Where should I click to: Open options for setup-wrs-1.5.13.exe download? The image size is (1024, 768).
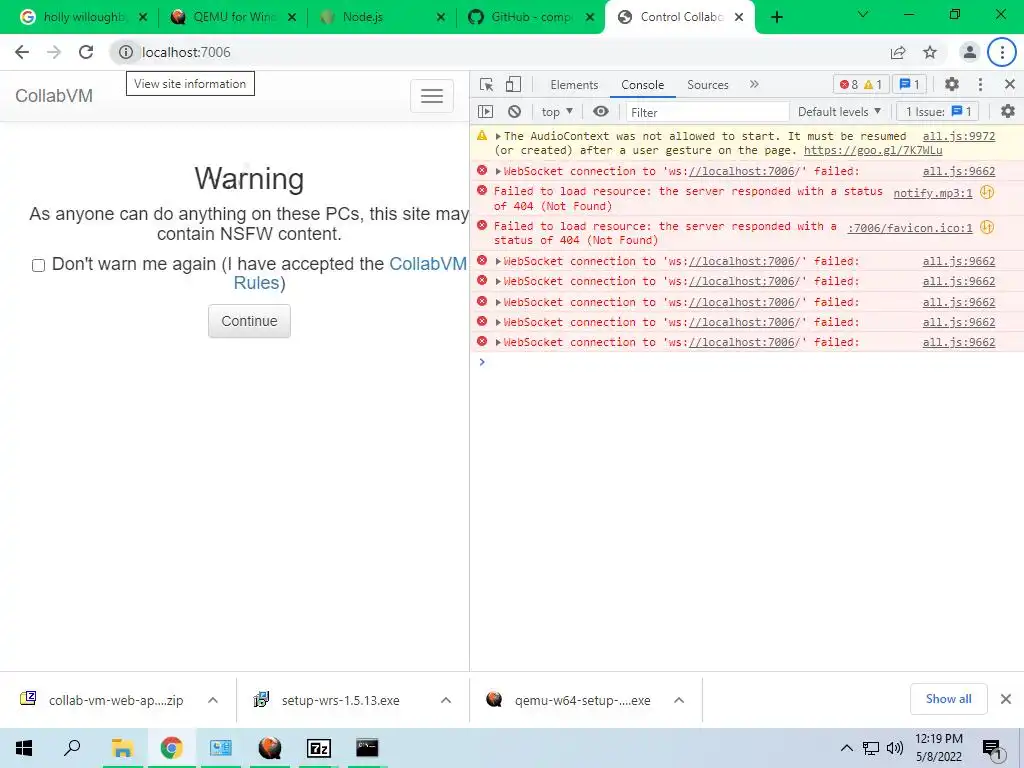point(446,700)
